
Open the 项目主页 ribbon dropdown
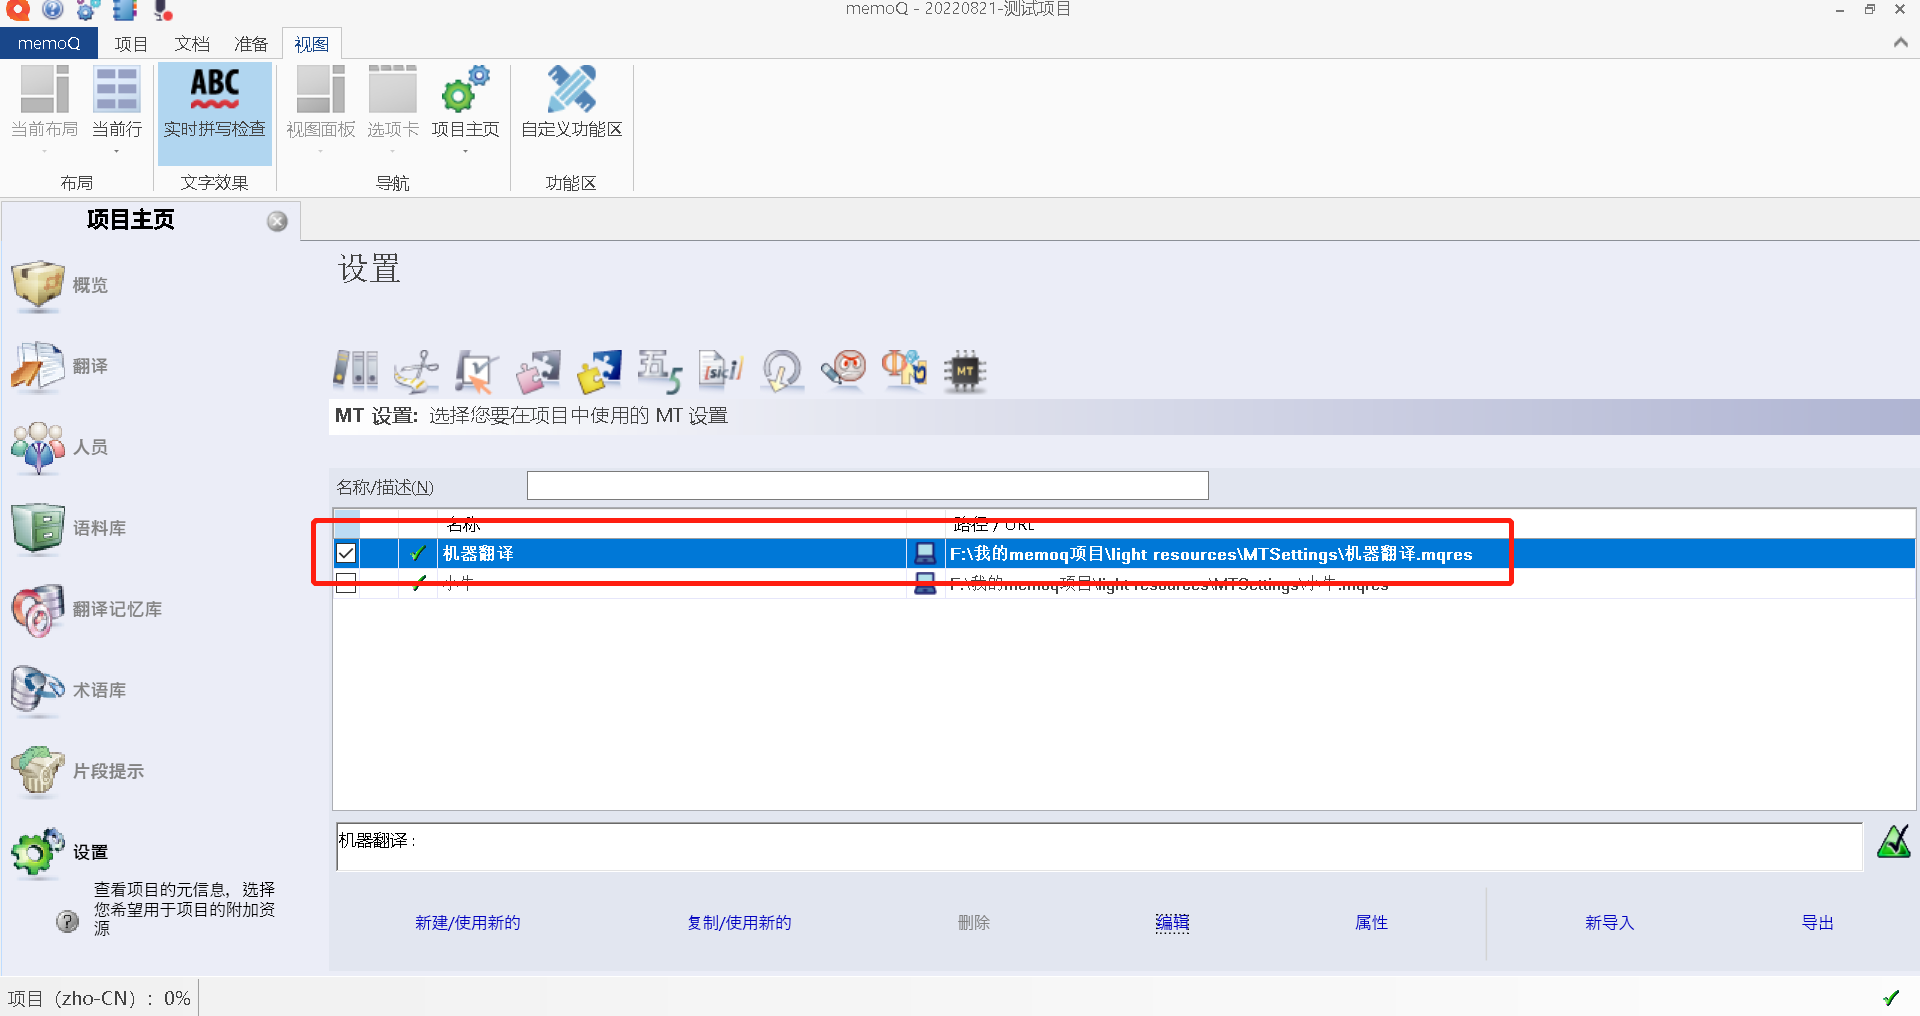click(465, 110)
